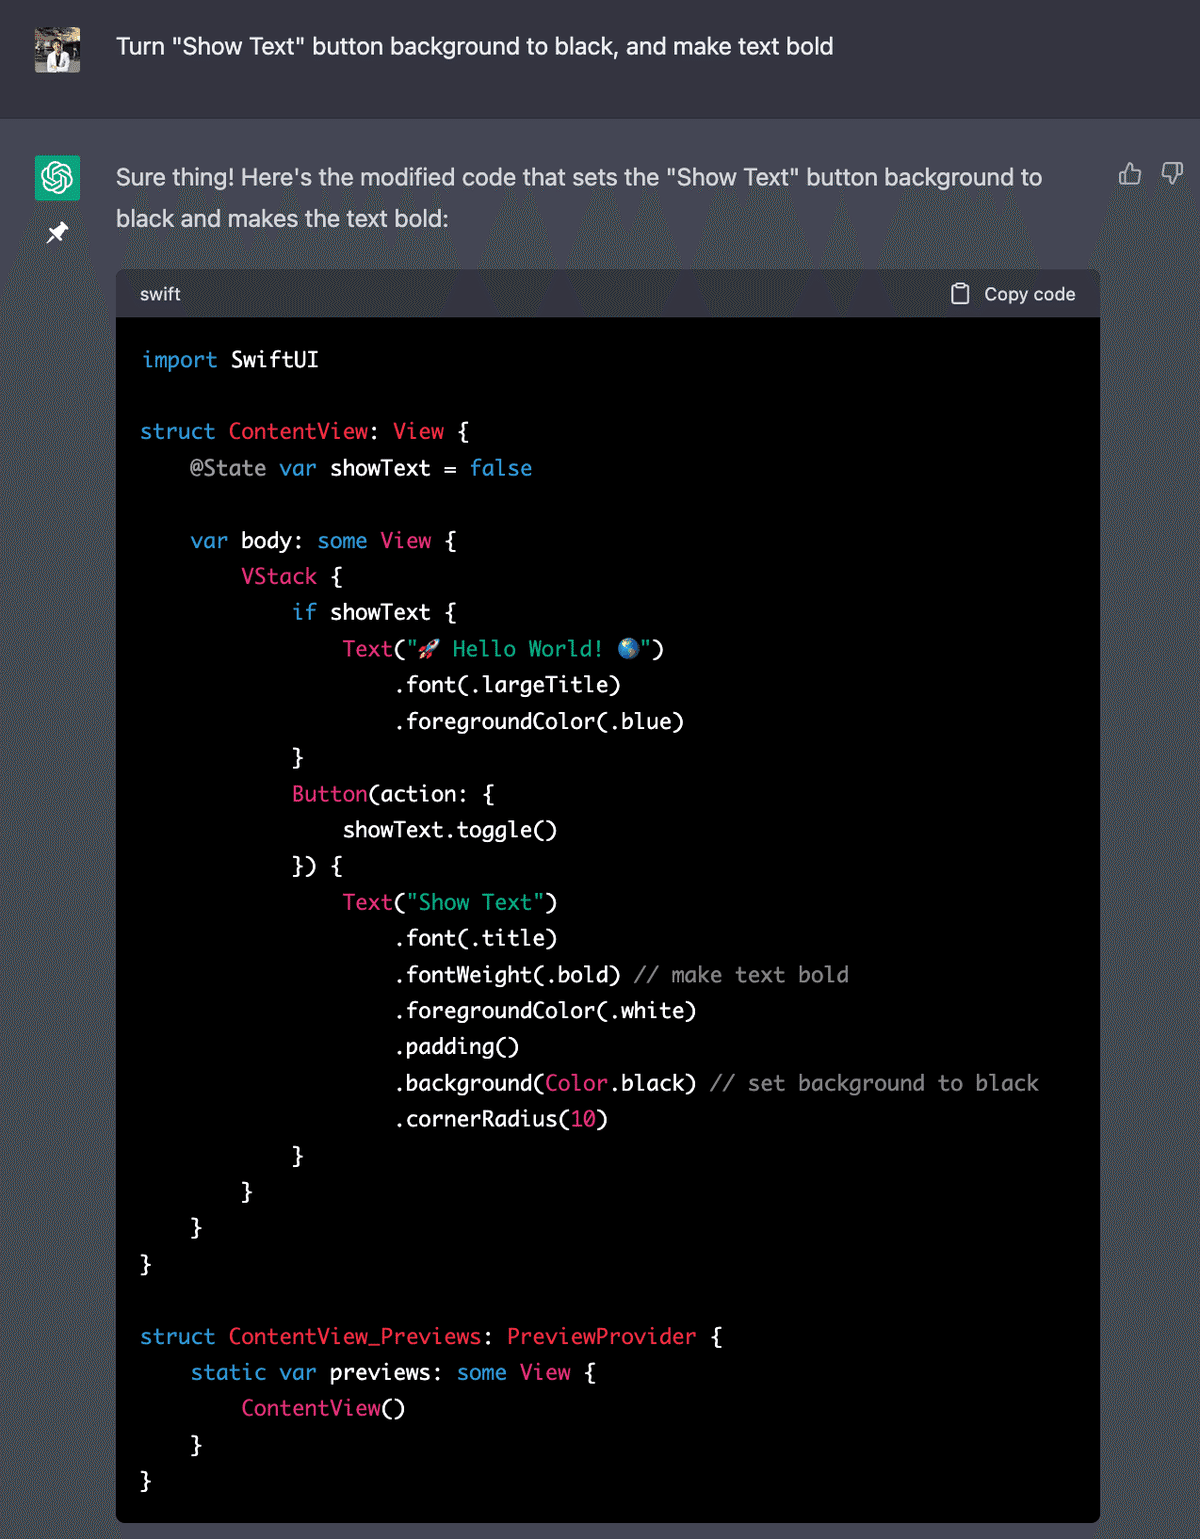Click the '@State var showText = false' line
The width and height of the screenshot is (1200, 1539).
(361, 468)
